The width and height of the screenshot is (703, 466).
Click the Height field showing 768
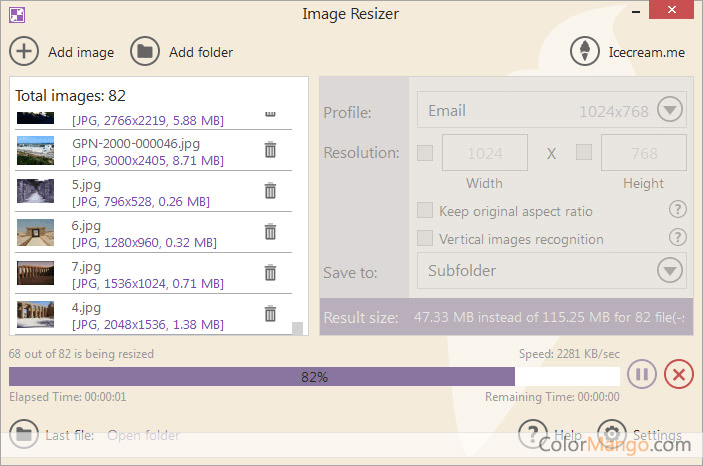tap(643, 153)
